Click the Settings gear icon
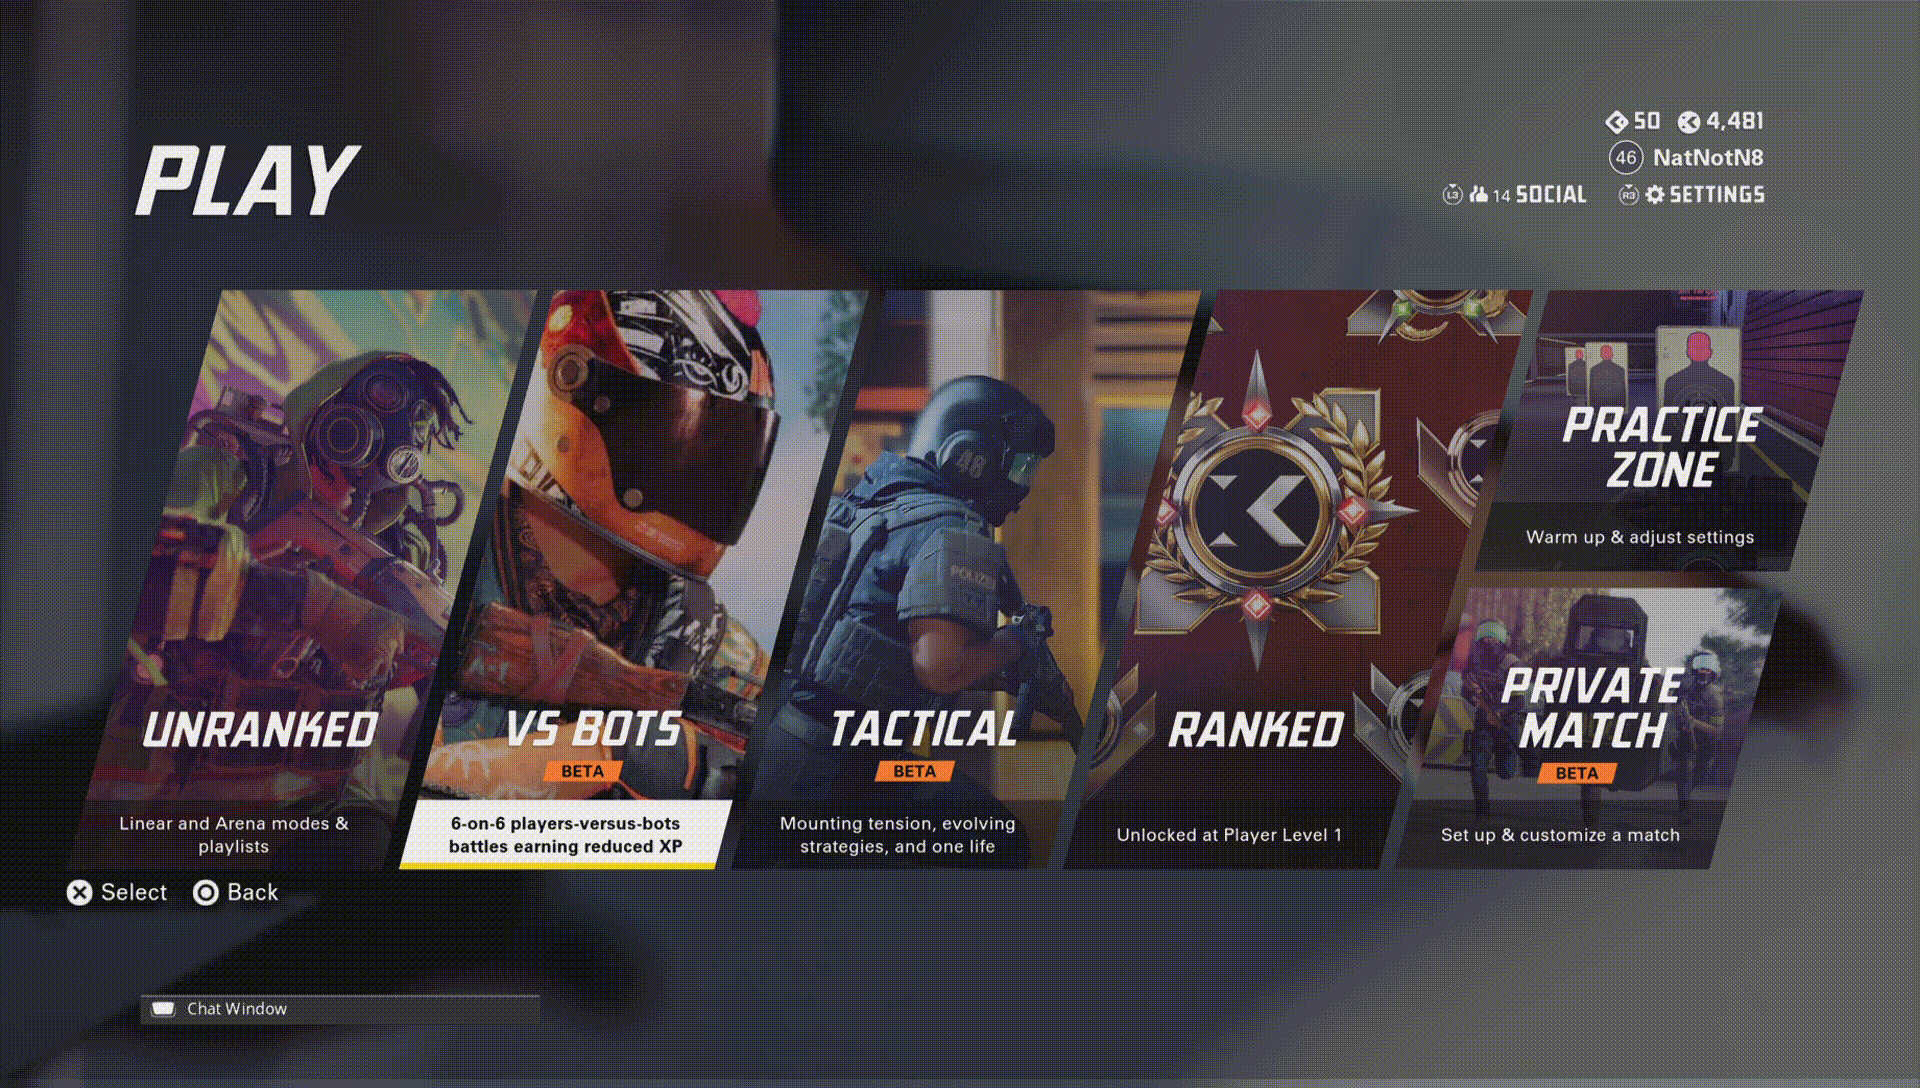1920x1088 pixels. pyautogui.click(x=1655, y=195)
